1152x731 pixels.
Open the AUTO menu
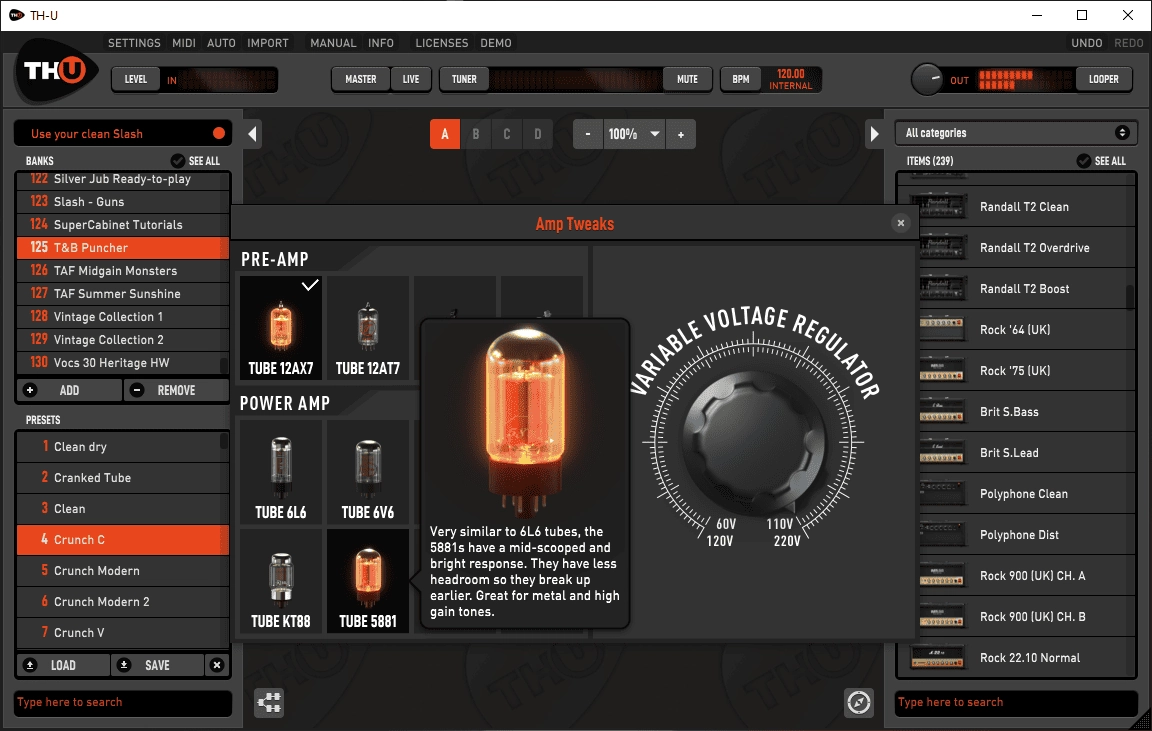pyautogui.click(x=221, y=43)
